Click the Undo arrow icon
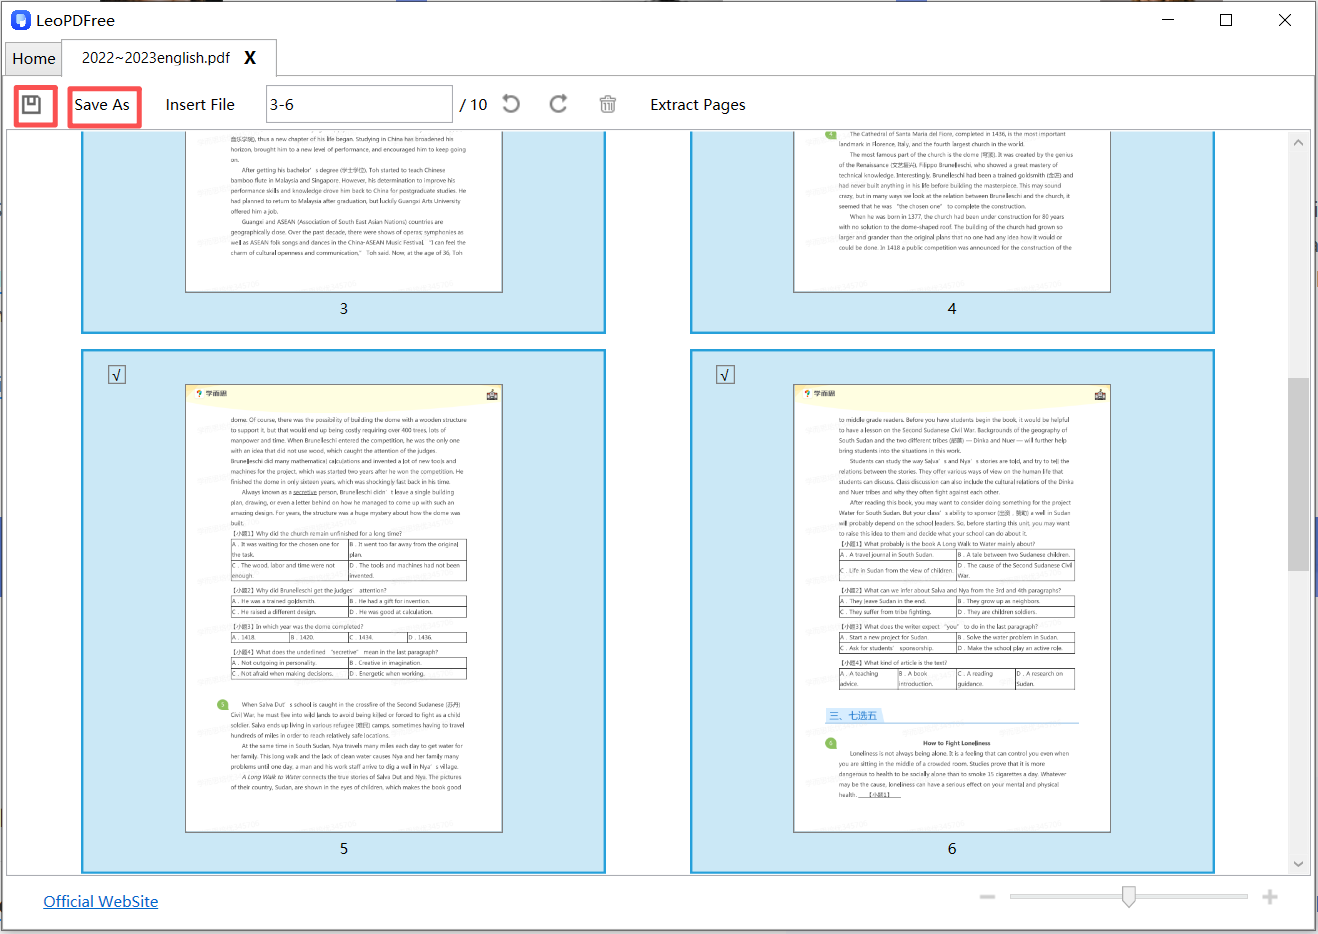This screenshot has height=934, width=1318. 510,104
